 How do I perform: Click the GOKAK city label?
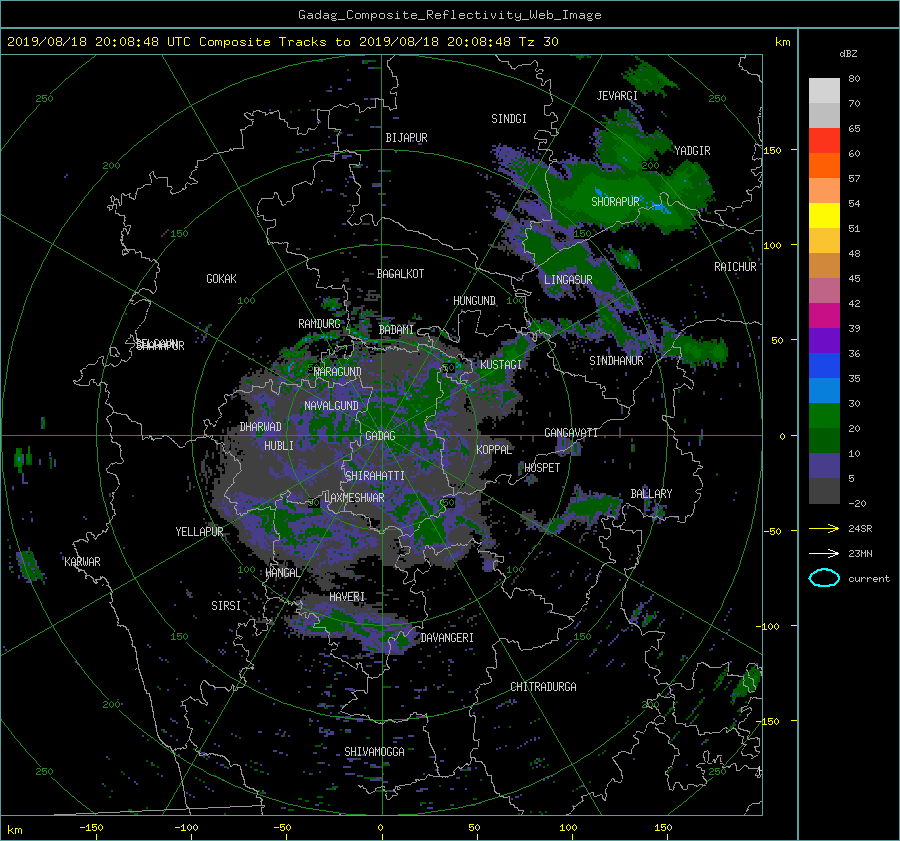click(221, 278)
